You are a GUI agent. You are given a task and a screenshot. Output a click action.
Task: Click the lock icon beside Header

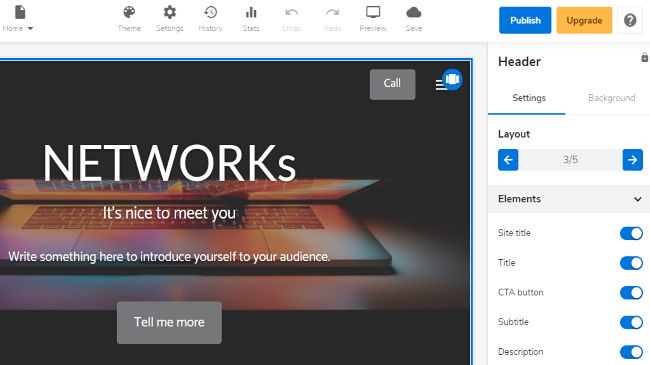pyautogui.click(x=644, y=58)
